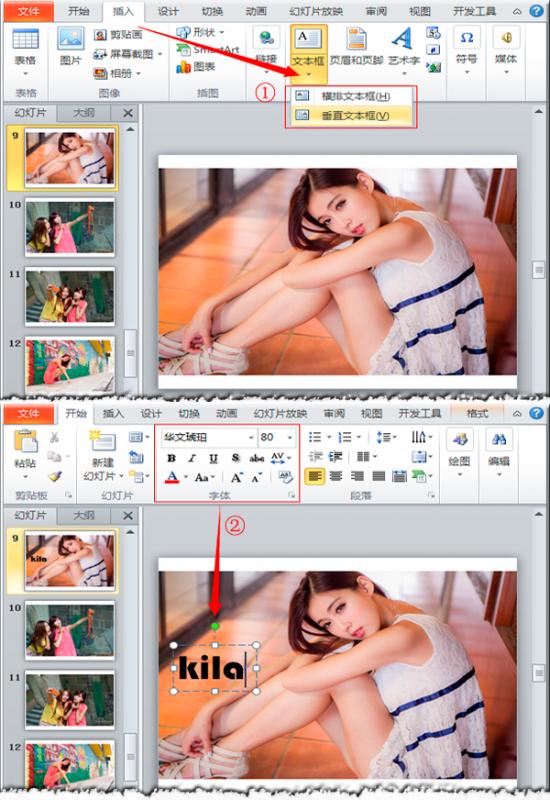This screenshot has height=800, width=550.
Task: Insert a chart via 图表
Action: tap(196, 66)
